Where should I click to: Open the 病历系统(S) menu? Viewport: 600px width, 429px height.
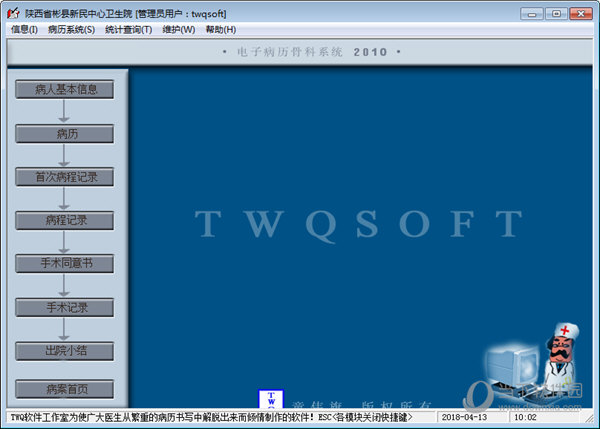pos(71,29)
